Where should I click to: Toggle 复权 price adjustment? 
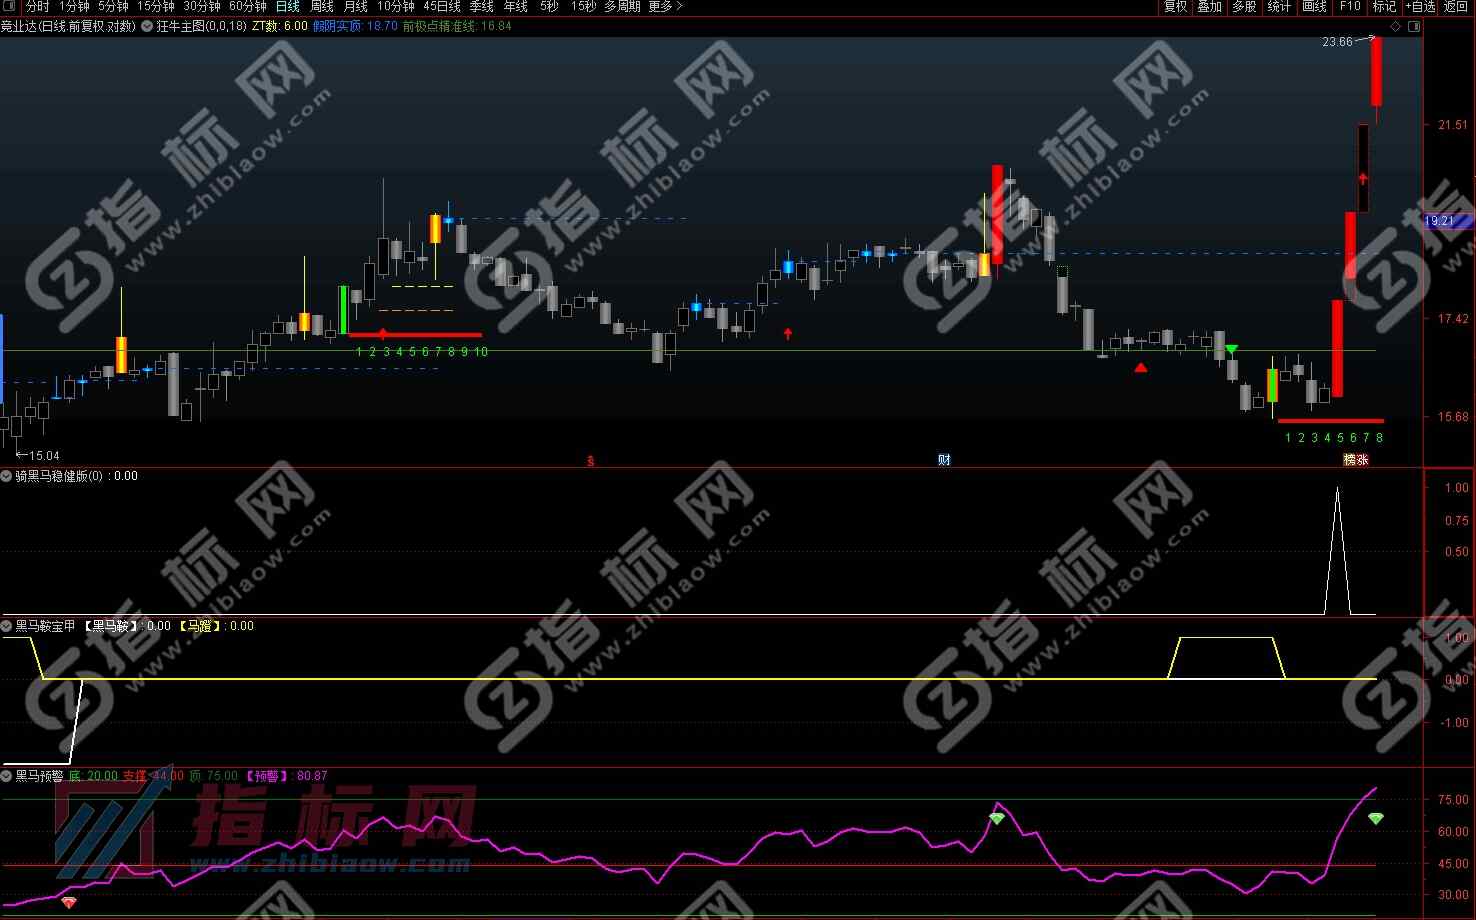(x=1175, y=7)
